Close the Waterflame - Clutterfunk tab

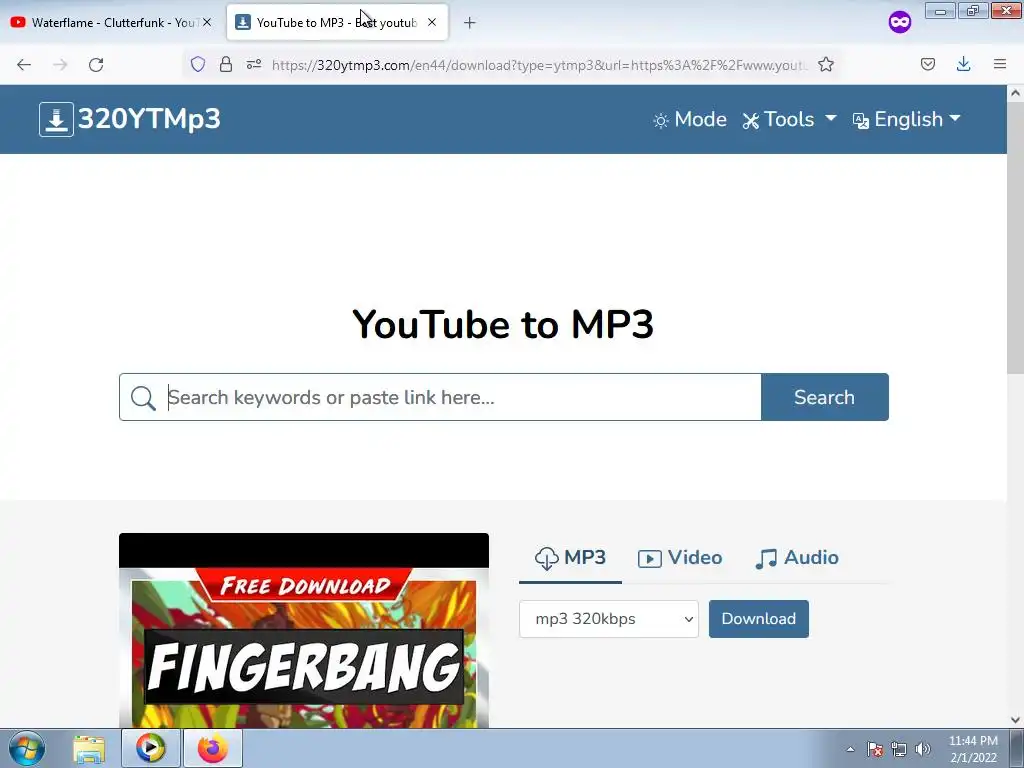207,22
